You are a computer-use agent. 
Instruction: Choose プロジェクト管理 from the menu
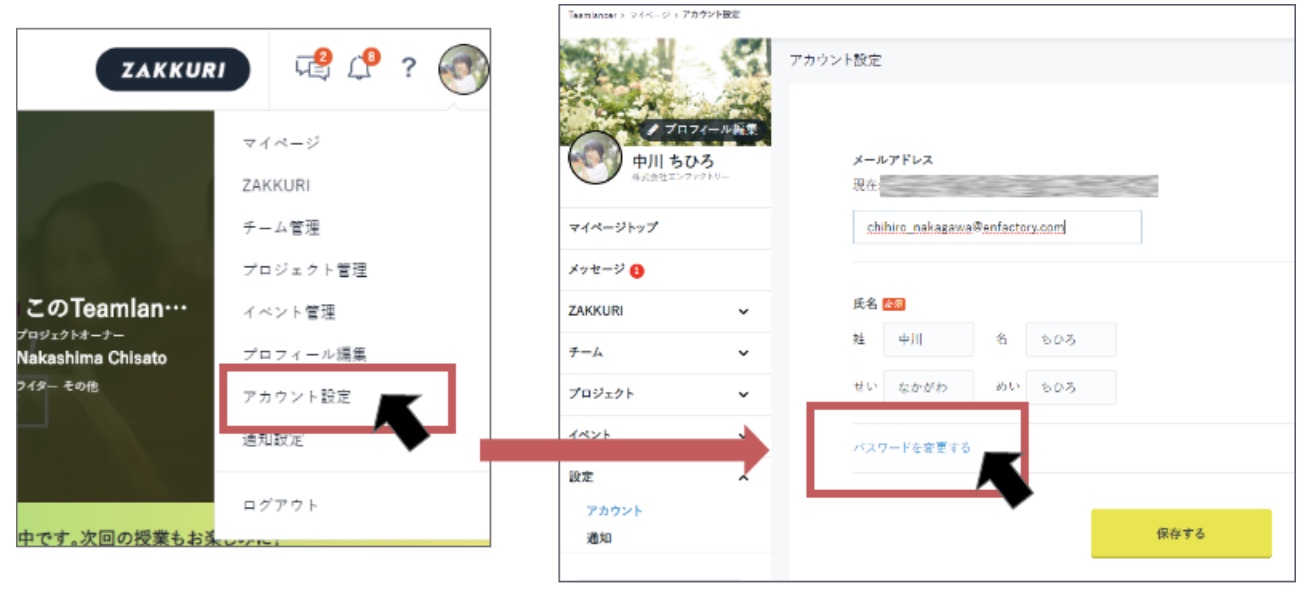click(304, 270)
